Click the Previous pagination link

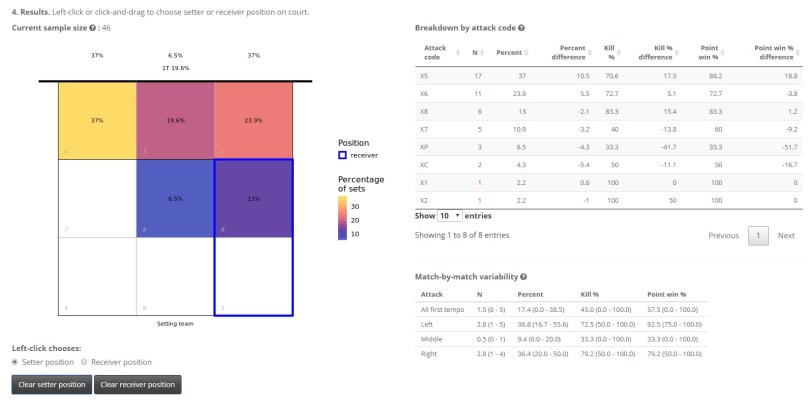pos(723,236)
